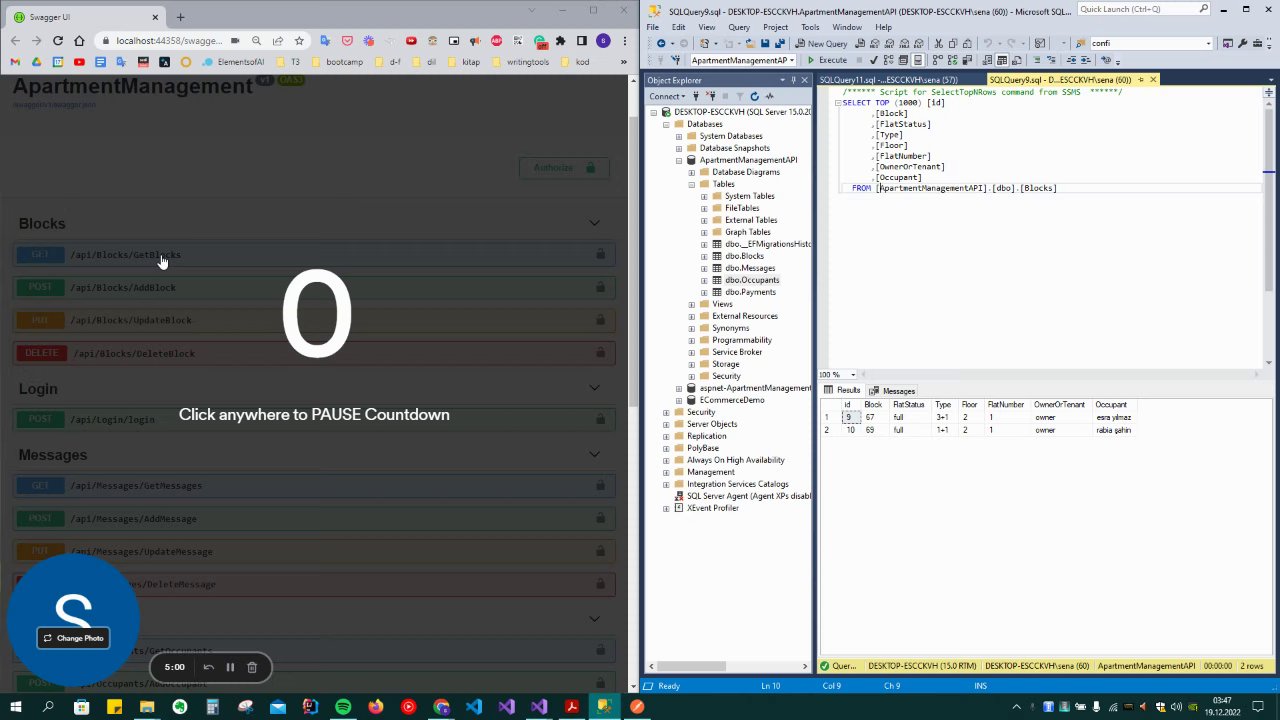Open Calculator from the taskbar
The image size is (1280, 720).
tap(212, 707)
